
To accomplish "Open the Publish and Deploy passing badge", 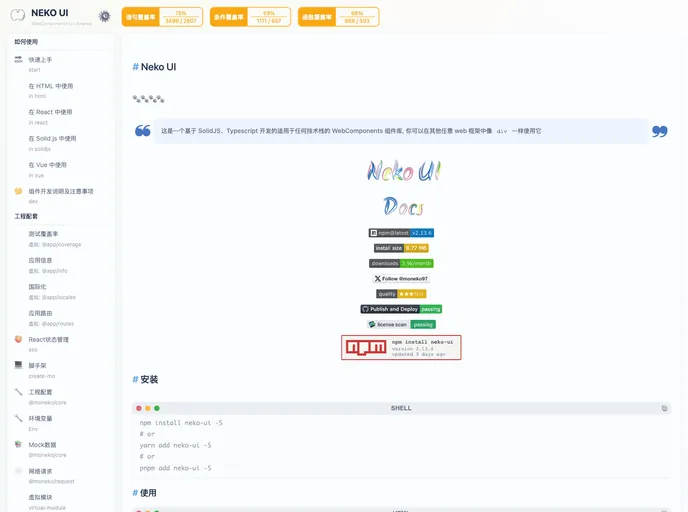I will pos(401,309).
